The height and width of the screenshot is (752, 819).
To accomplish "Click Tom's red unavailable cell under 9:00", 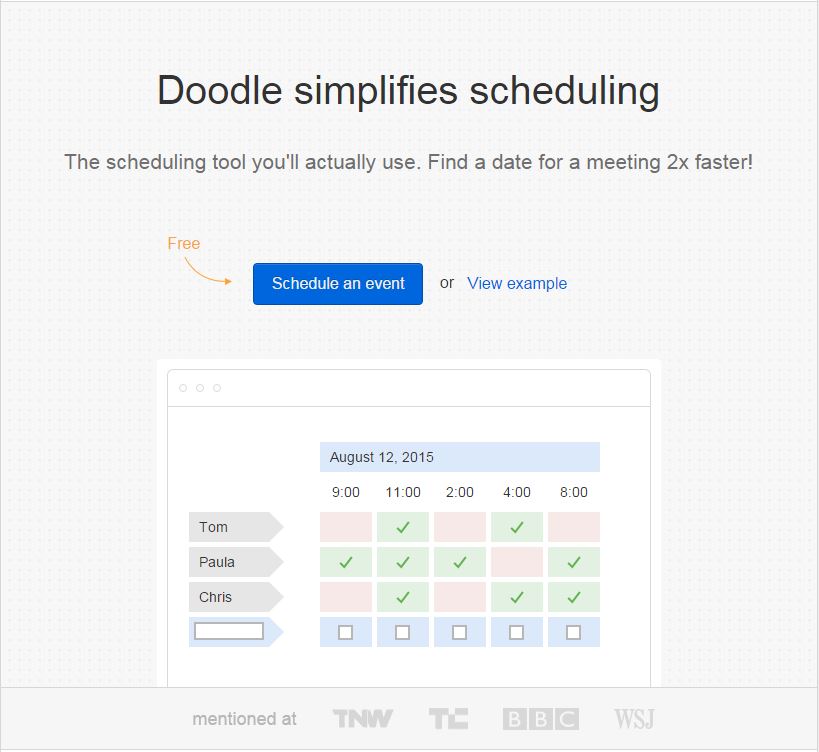I will [346, 527].
